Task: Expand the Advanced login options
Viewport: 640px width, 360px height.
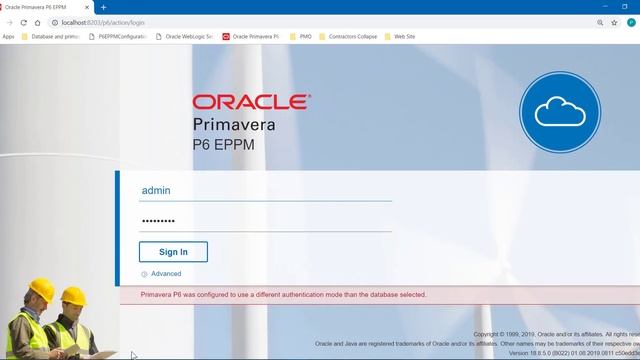Action: (161, 274)
